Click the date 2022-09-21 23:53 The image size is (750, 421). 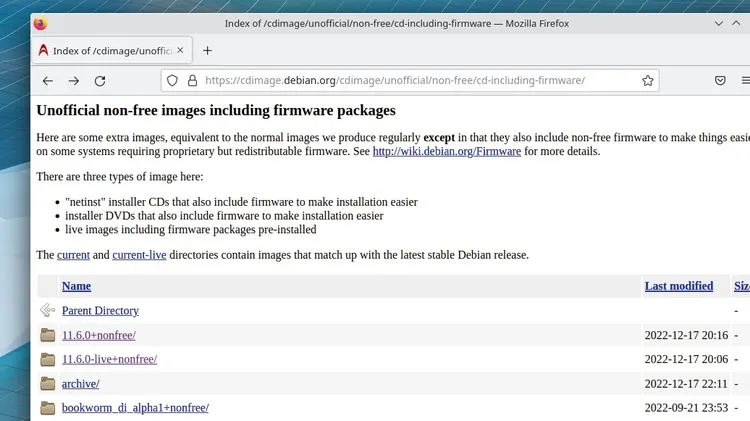tap(686, 408)
